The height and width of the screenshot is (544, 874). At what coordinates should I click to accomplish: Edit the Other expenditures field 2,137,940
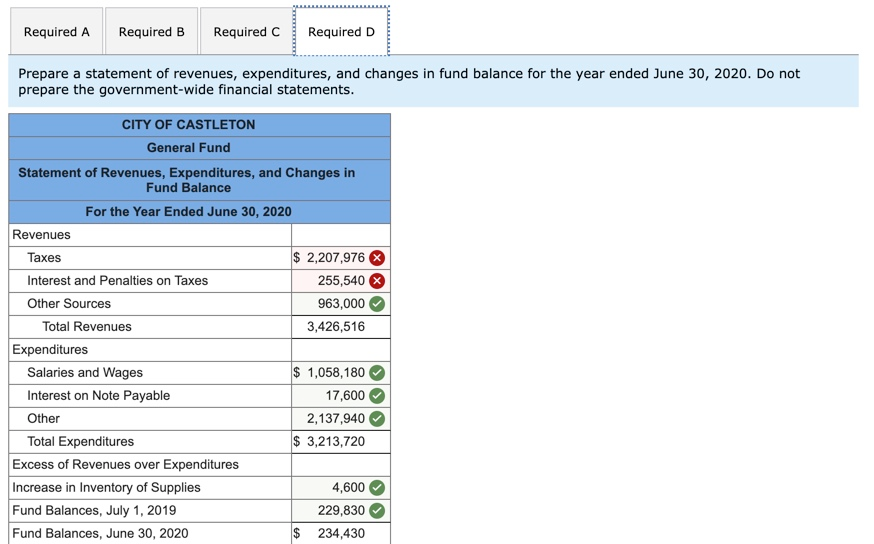click(x=341, y=419)
